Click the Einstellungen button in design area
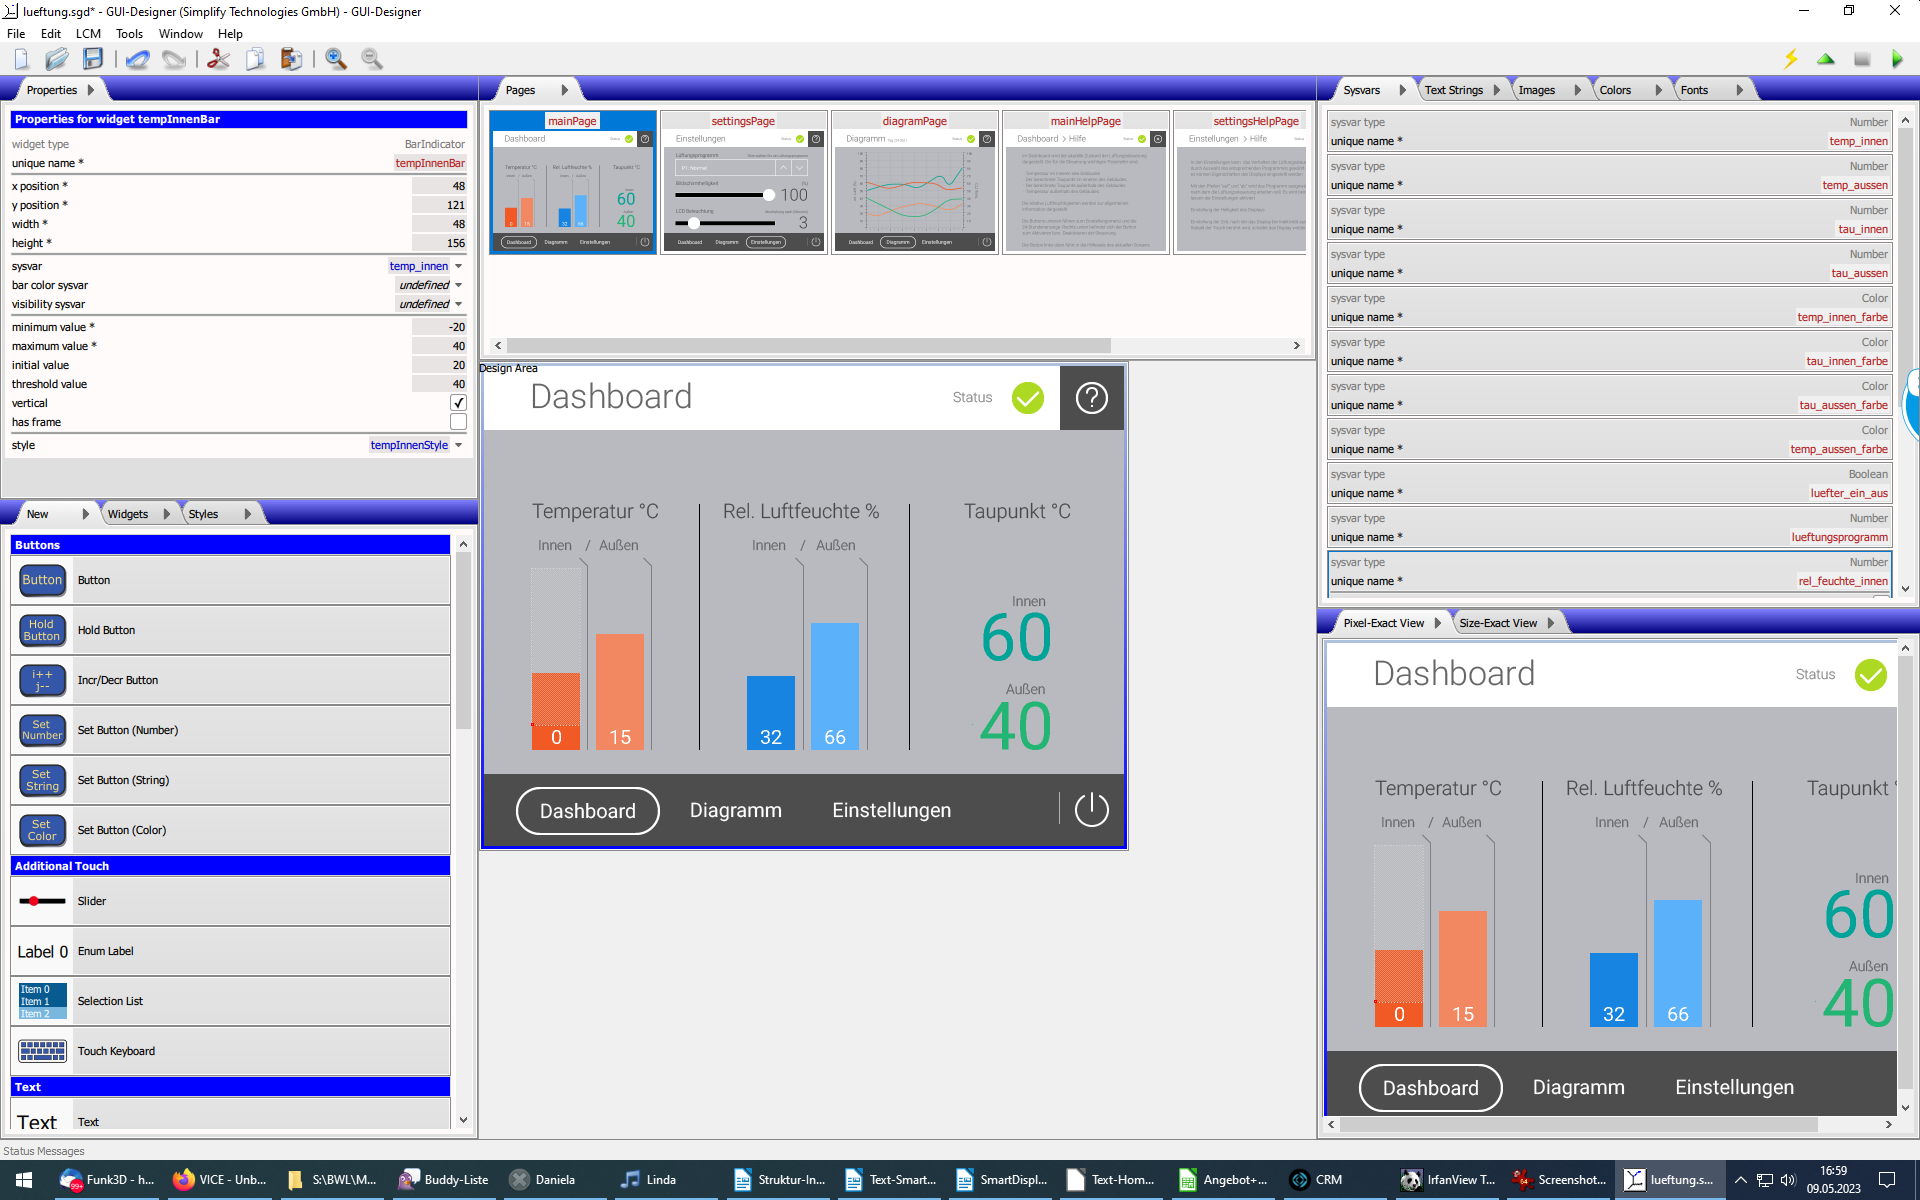Screen dimensions: 1920x1200 coord(891,810)
